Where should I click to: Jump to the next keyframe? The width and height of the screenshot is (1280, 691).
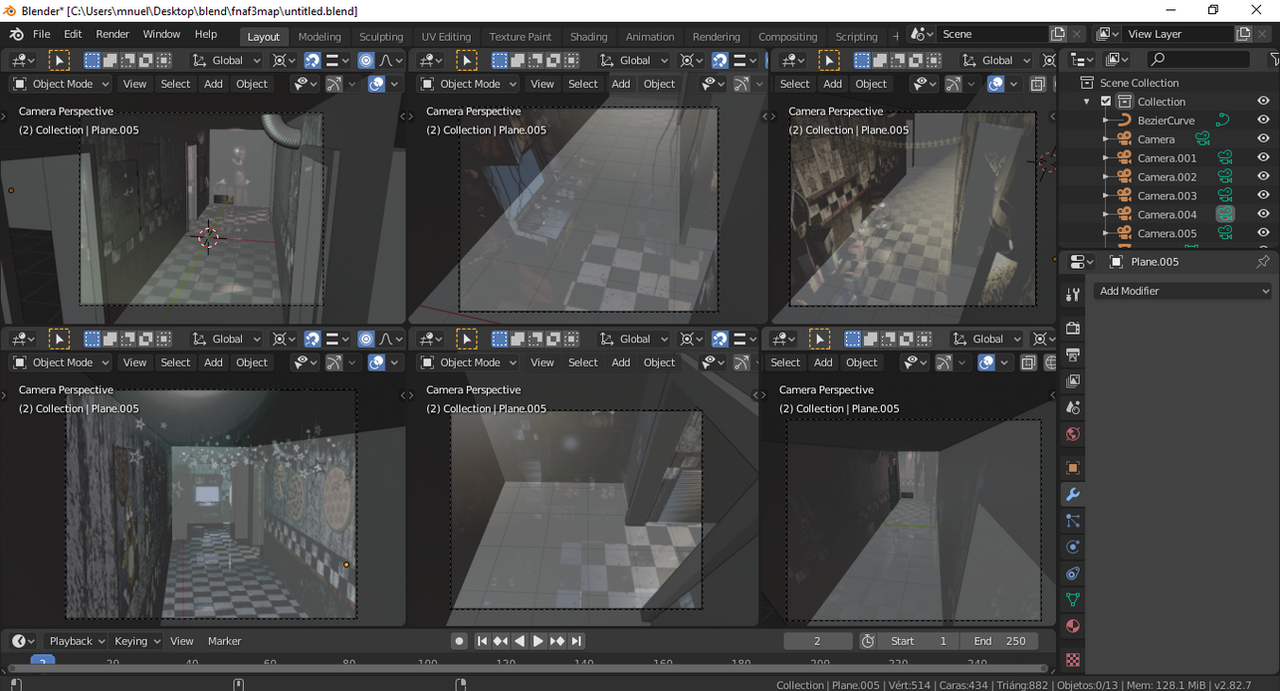click(x=557, y=641)
